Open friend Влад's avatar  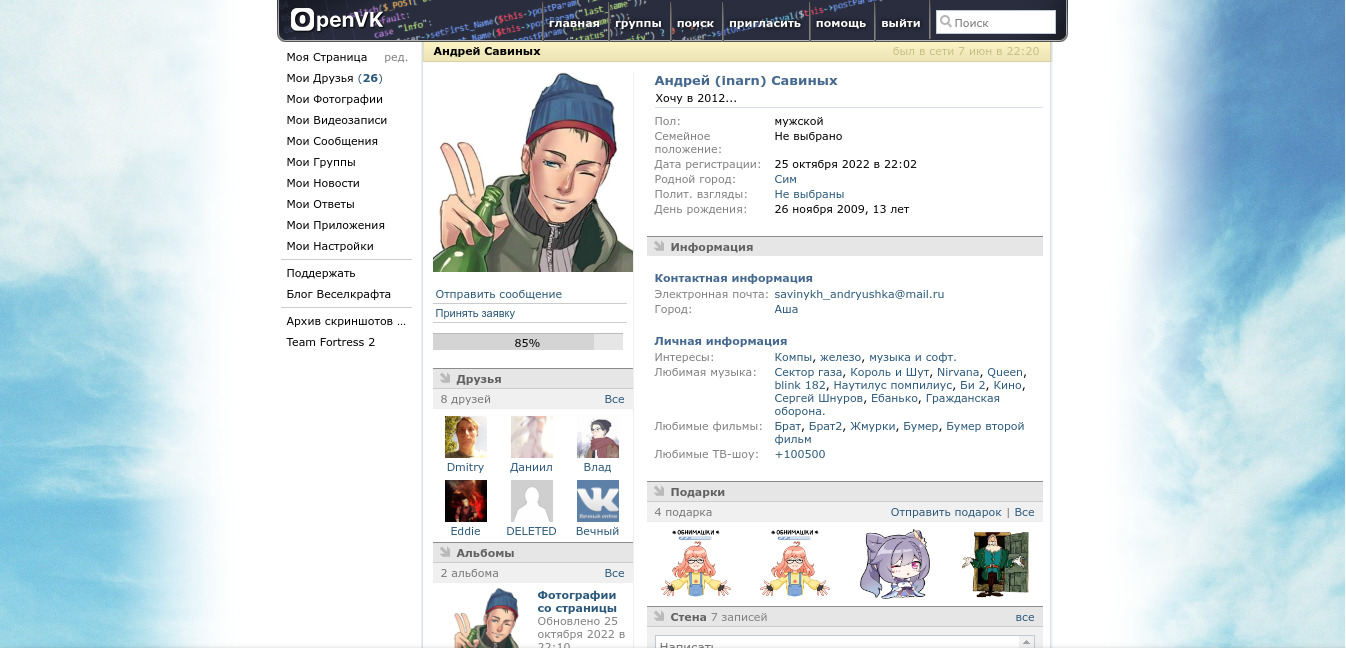click(x=598, y=437)
